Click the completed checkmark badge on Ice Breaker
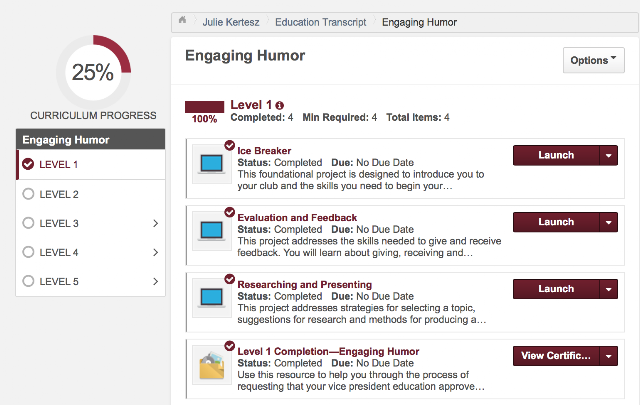Viewport: 640px width, 405px height. [230, 145]
